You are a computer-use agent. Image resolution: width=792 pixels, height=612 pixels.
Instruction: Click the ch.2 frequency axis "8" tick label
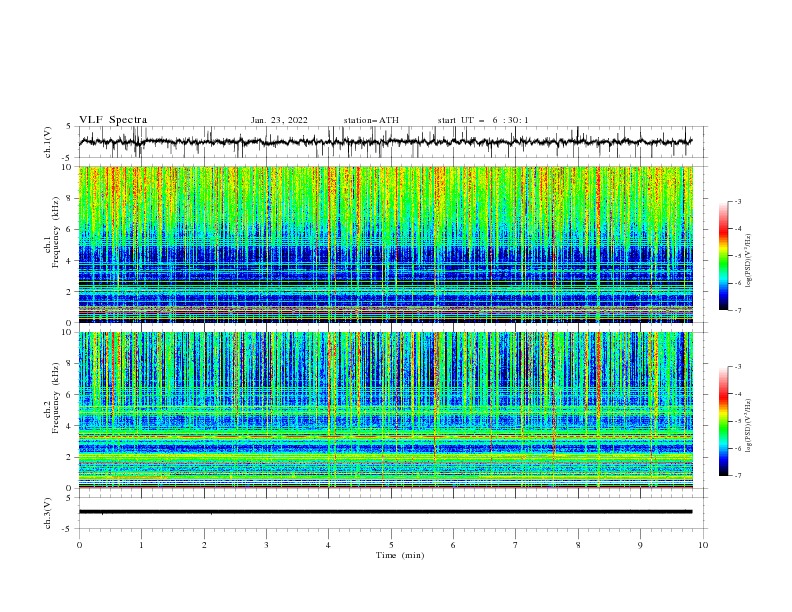[x=70, y=364]
